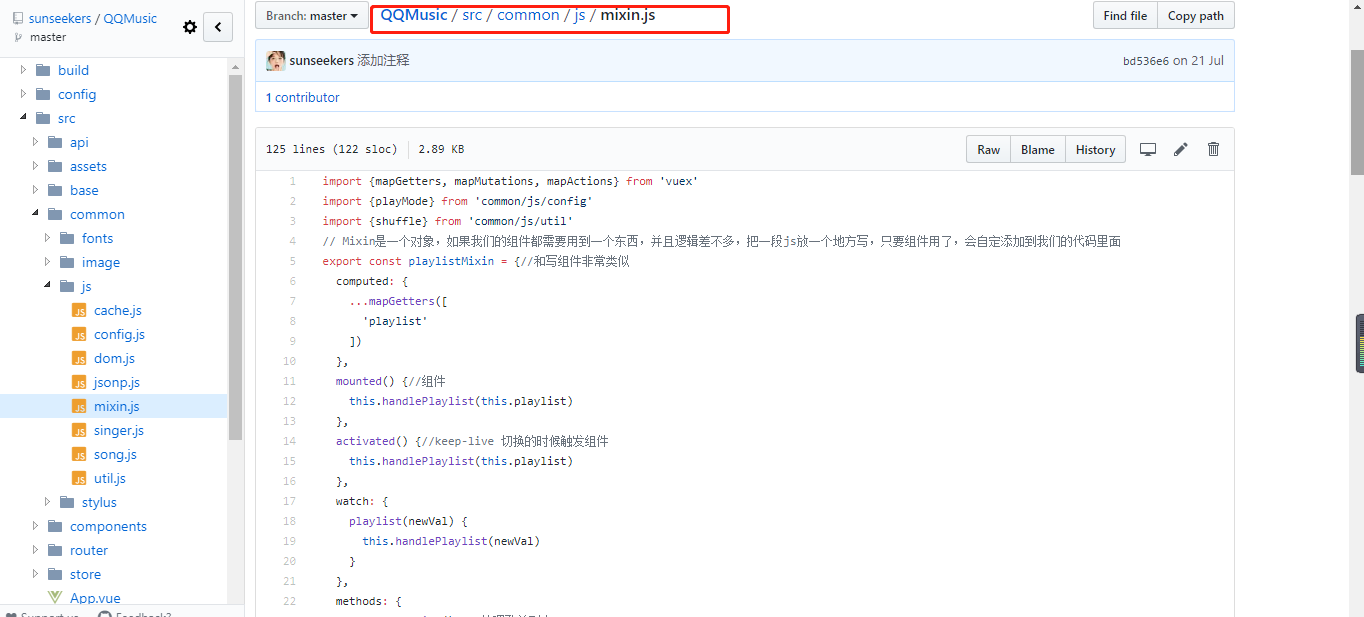Viewport: 1364px width, 617px height.
Task: Click the config.js file icon
Action: pyautogui.click(x=79, y=334)
